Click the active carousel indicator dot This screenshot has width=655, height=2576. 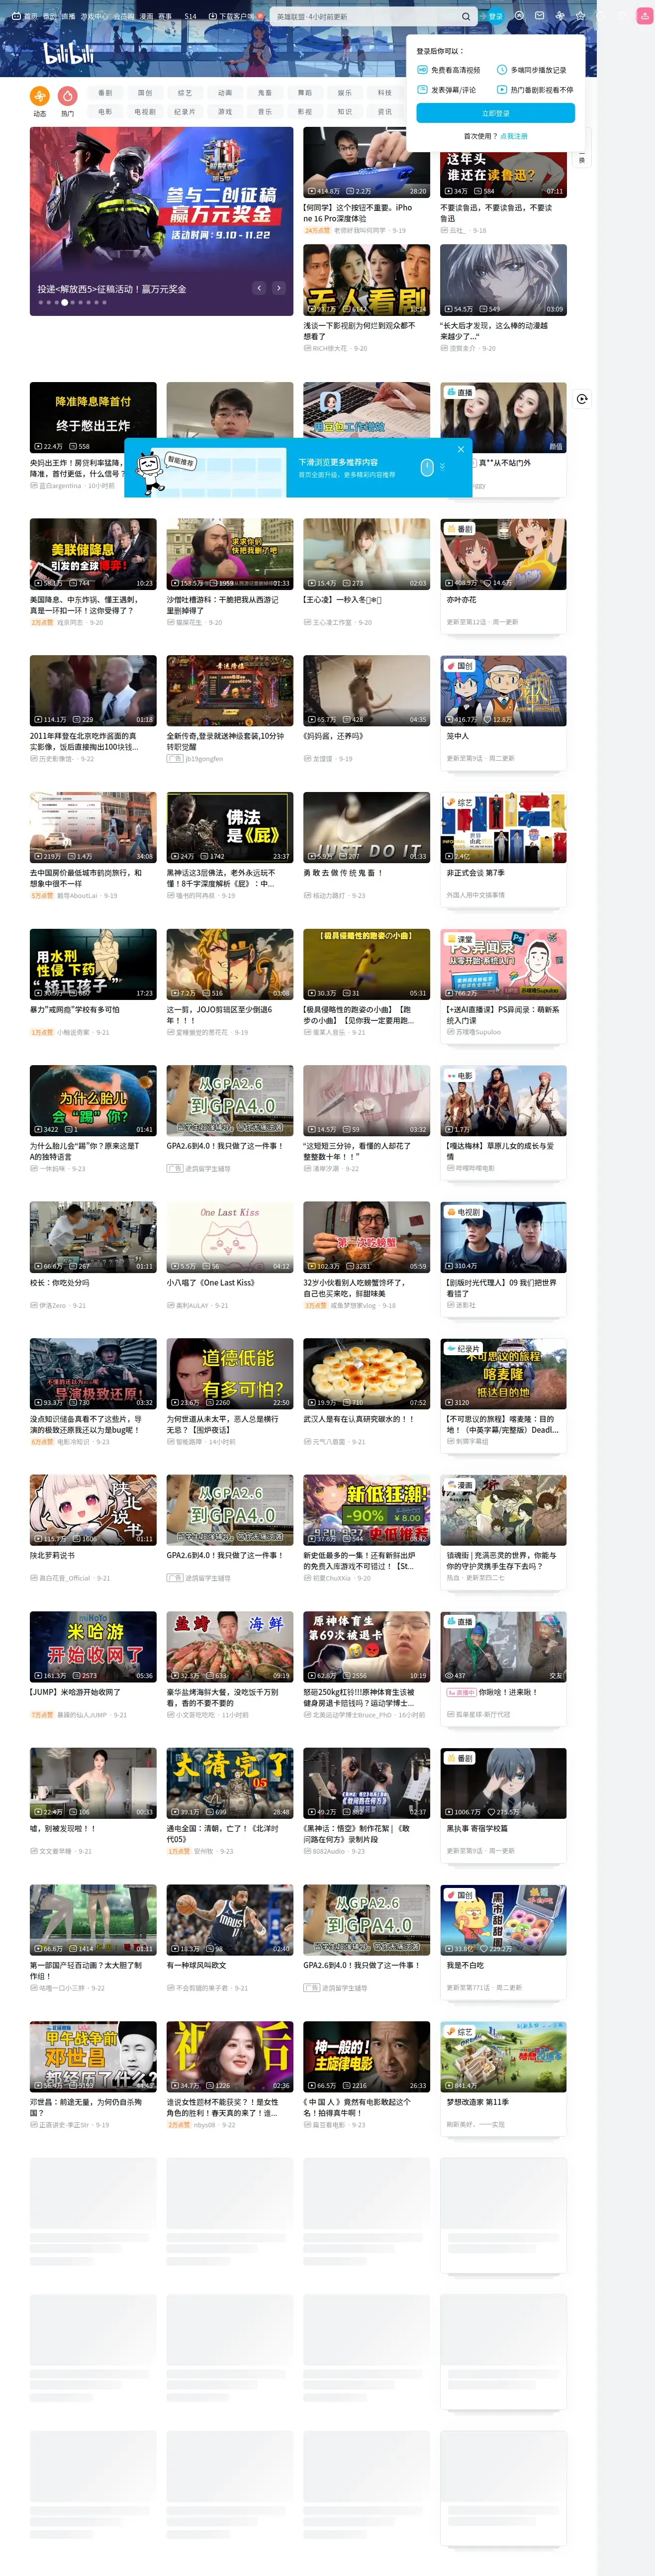coord(64,302)
